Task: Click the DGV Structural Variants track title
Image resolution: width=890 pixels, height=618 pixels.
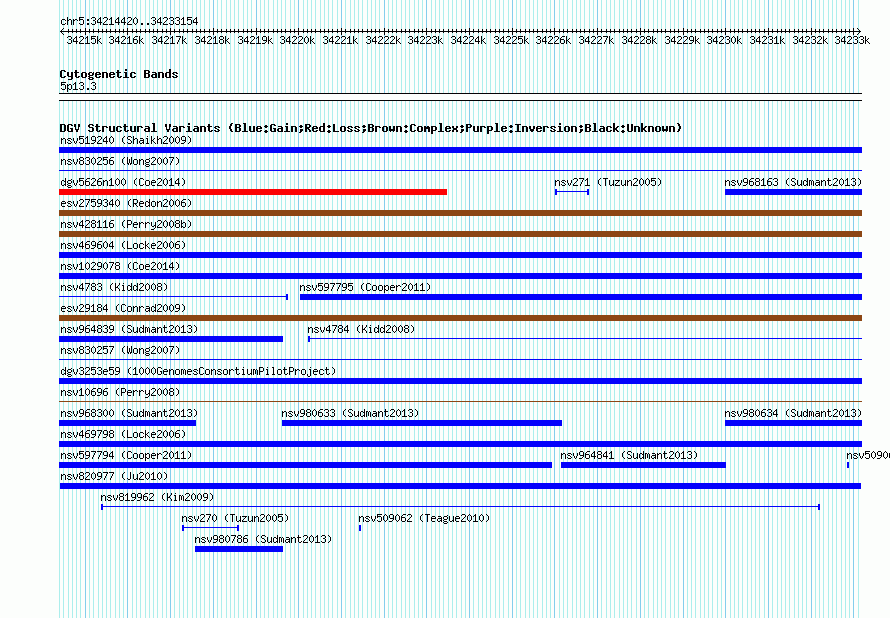Action: pyautogui.click(x=371, y=128)
